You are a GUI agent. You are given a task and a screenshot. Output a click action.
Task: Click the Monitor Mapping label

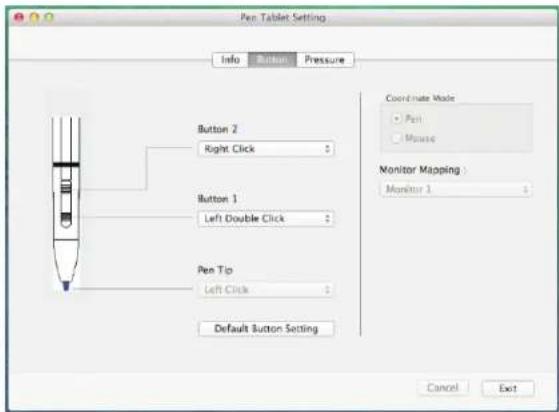point(420,170)
